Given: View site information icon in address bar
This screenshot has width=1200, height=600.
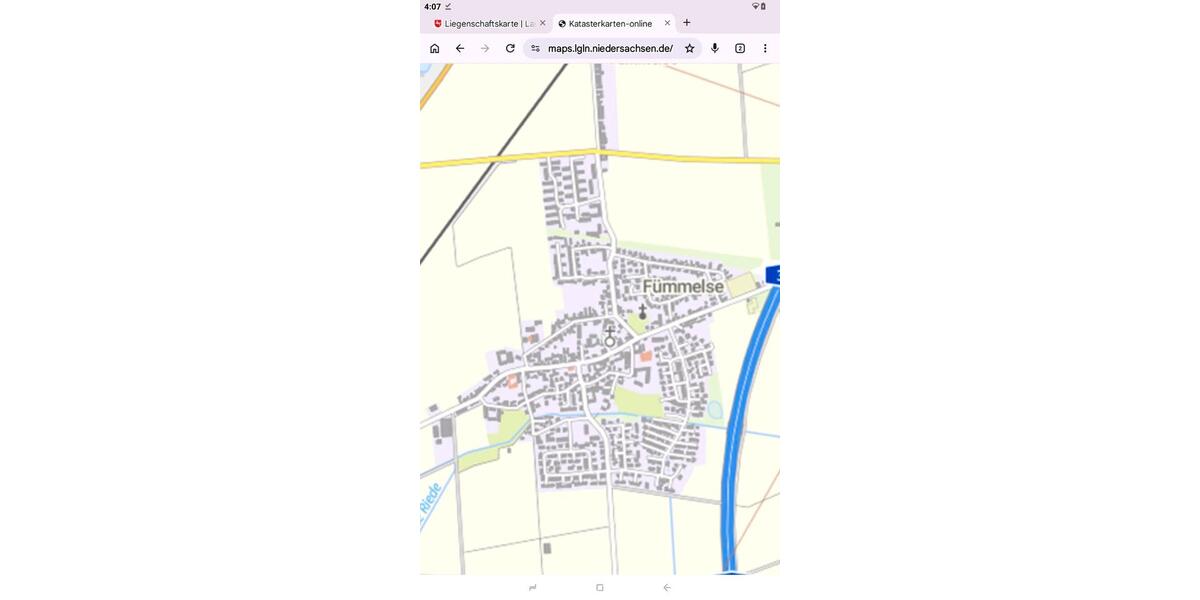Looking at the screenshot, I should click(x=535, y=48).
